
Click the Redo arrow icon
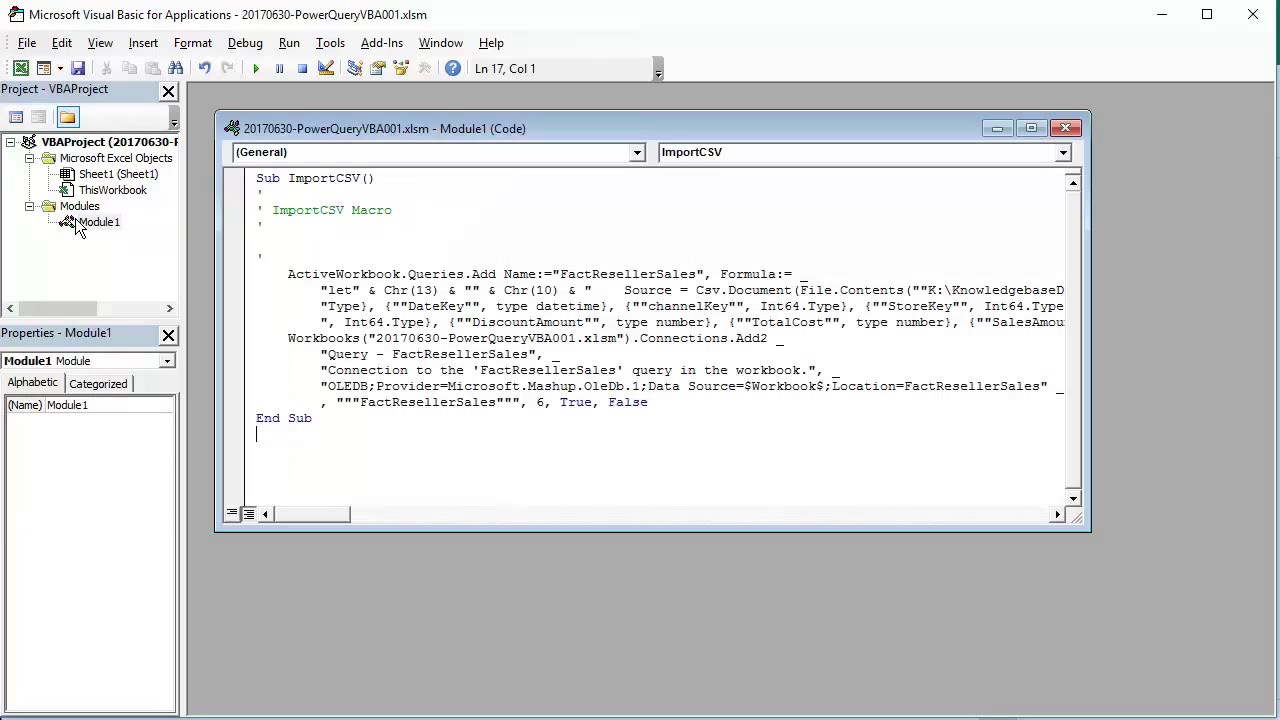pyautogui.click(x=227, y=68)
